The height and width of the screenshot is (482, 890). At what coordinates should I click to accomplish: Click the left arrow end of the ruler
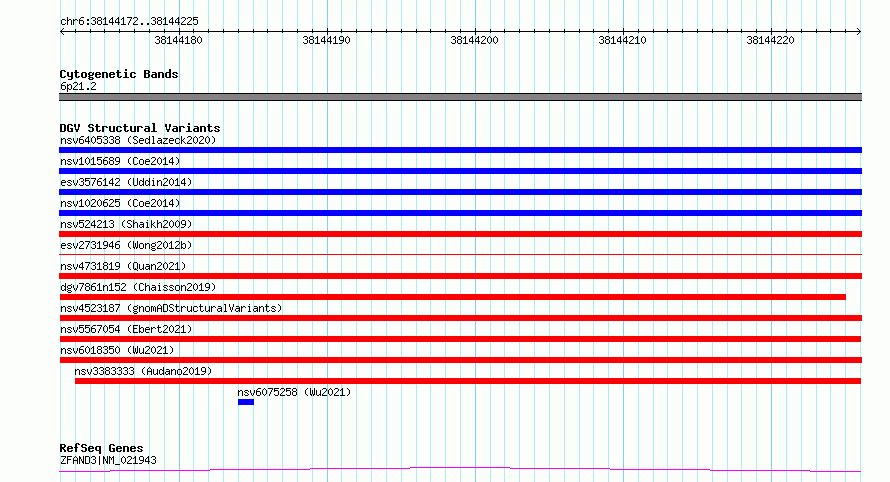pyautogui.click(x=62, y=32)
